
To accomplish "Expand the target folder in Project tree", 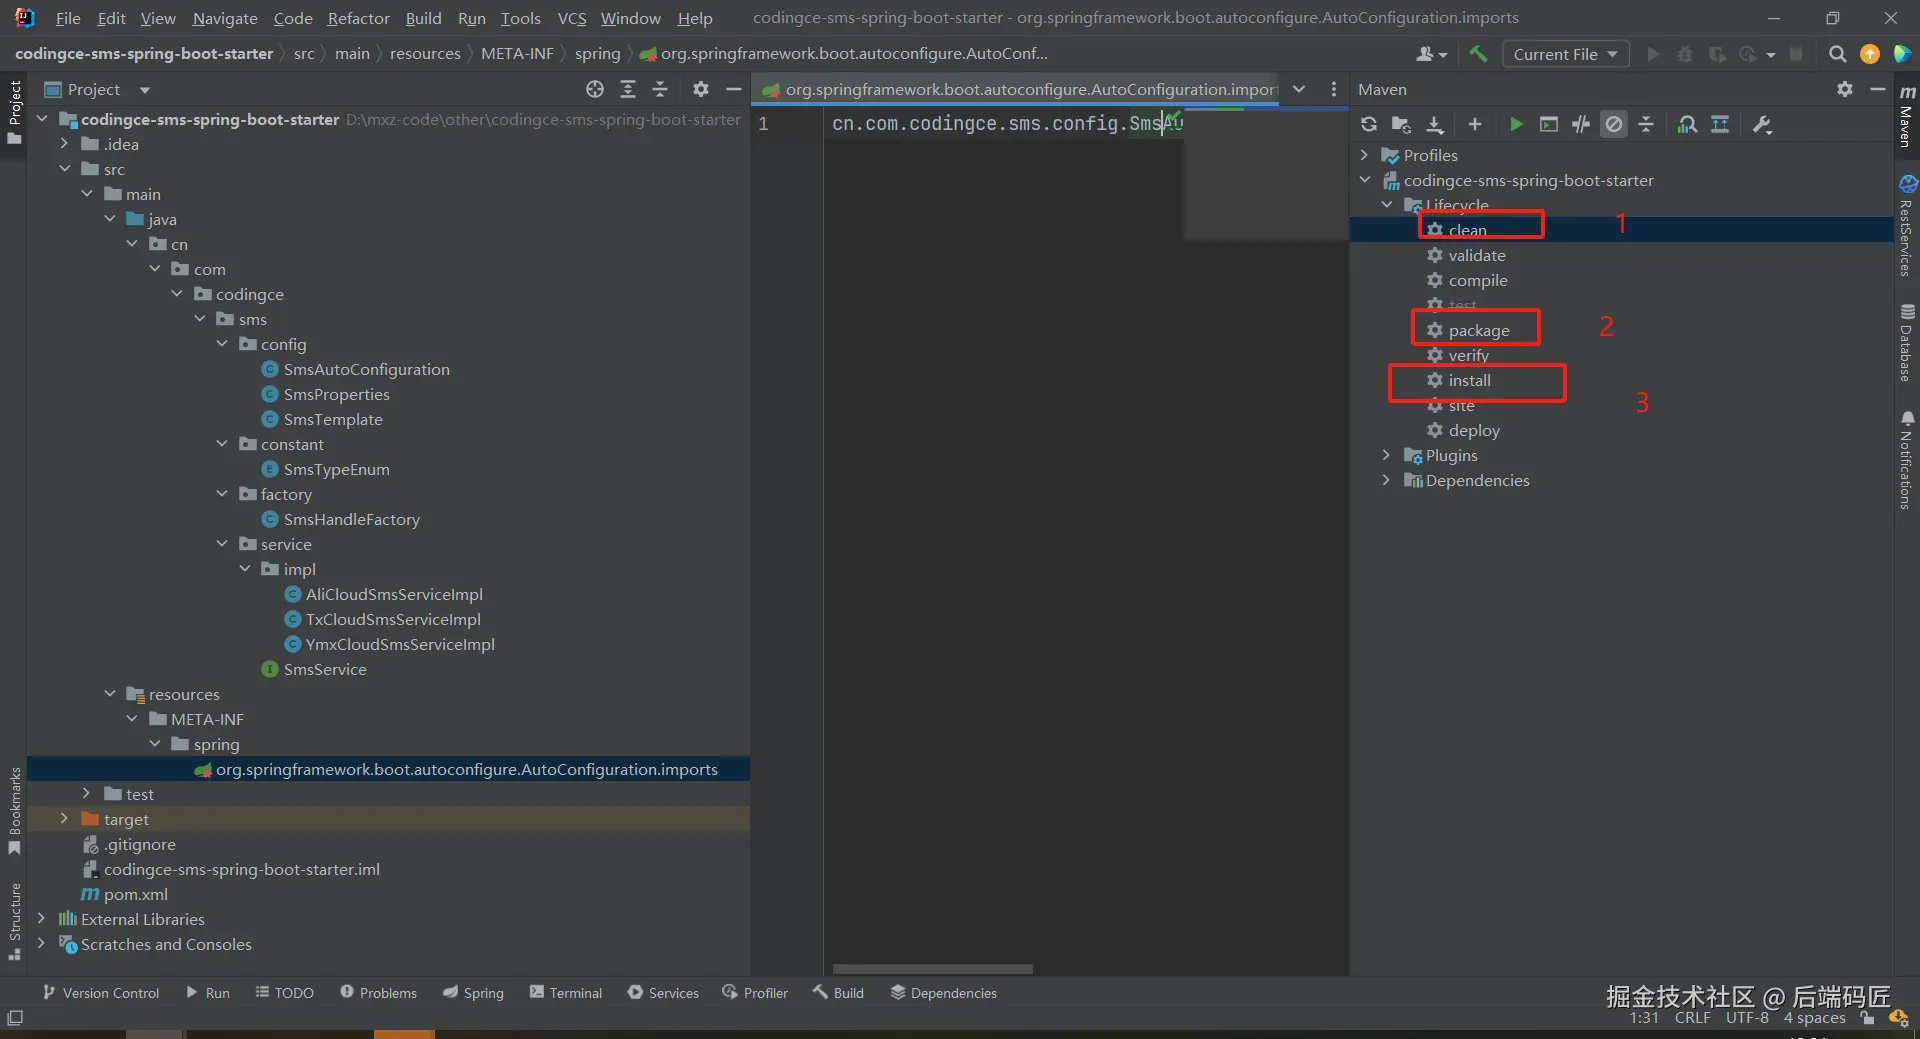I will pos(64,819).
